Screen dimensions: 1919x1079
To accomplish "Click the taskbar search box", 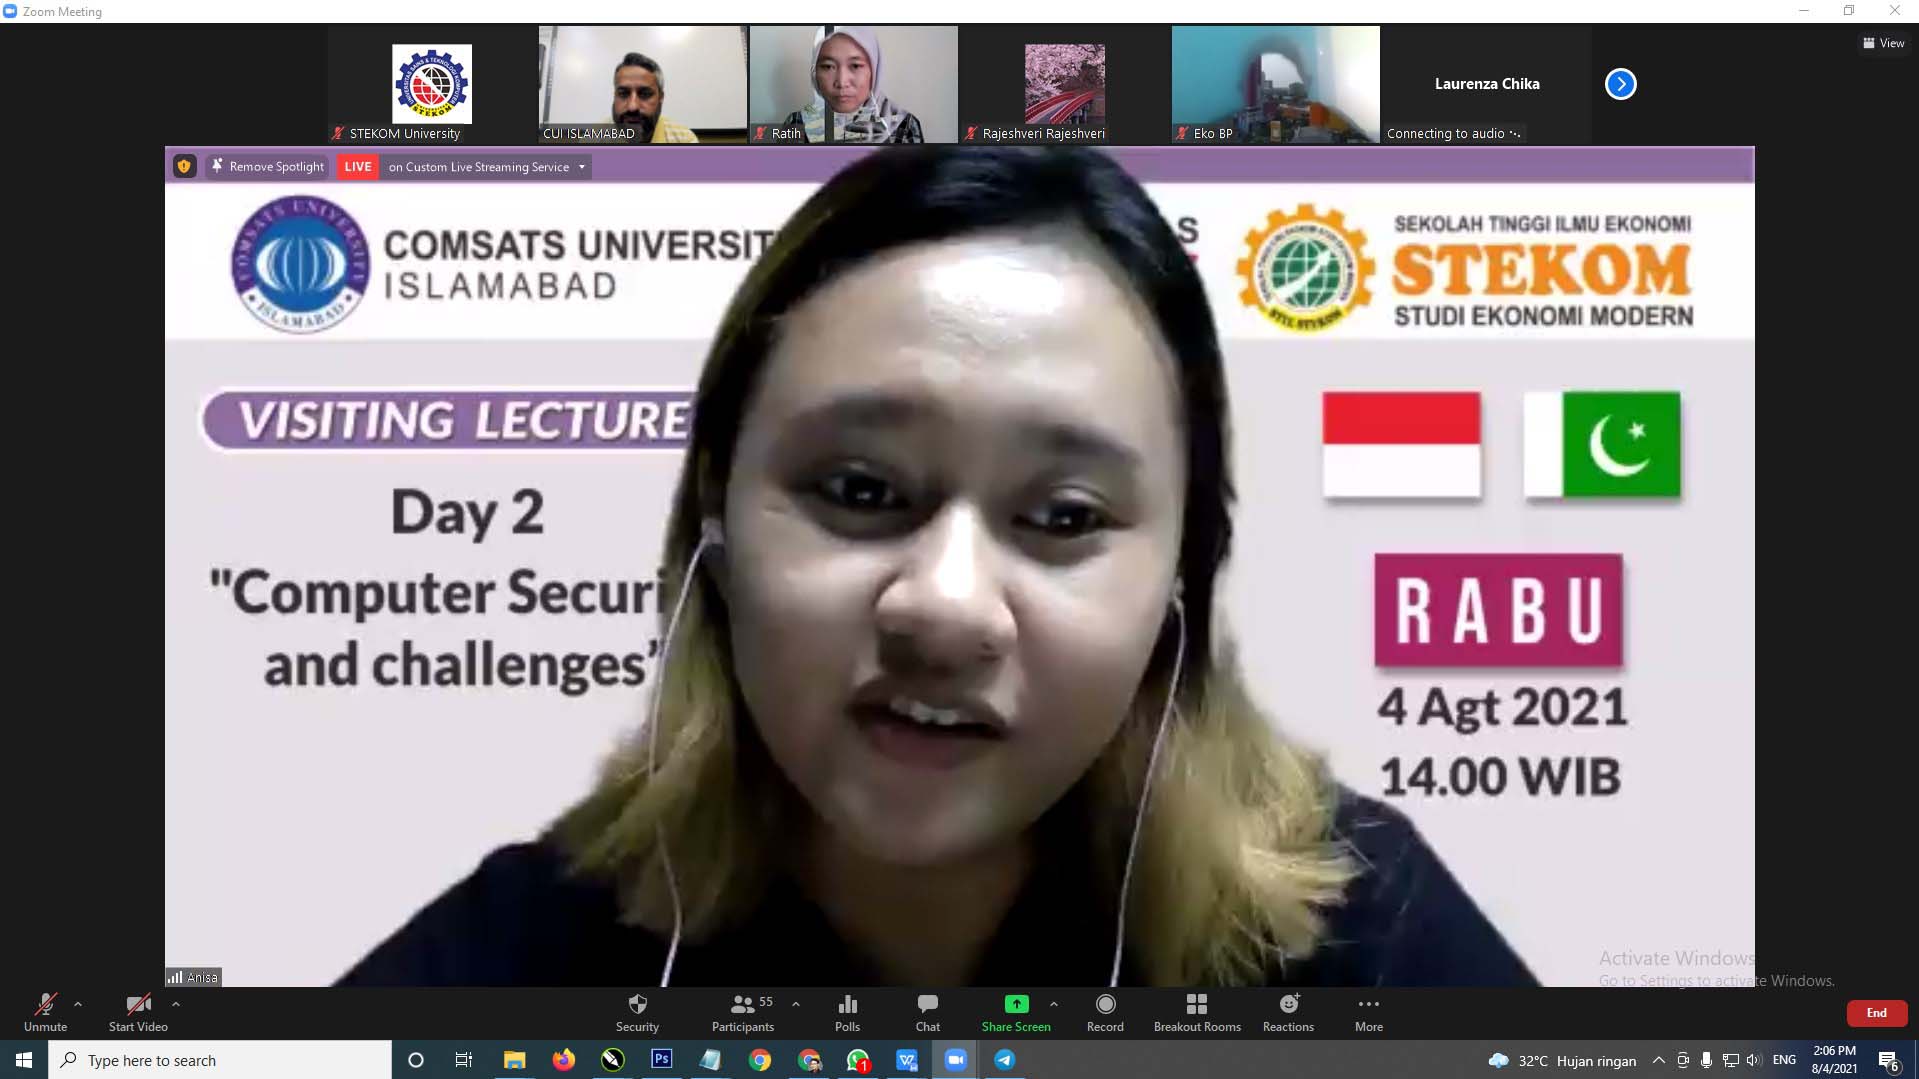I will click(x=220, y=1060).
